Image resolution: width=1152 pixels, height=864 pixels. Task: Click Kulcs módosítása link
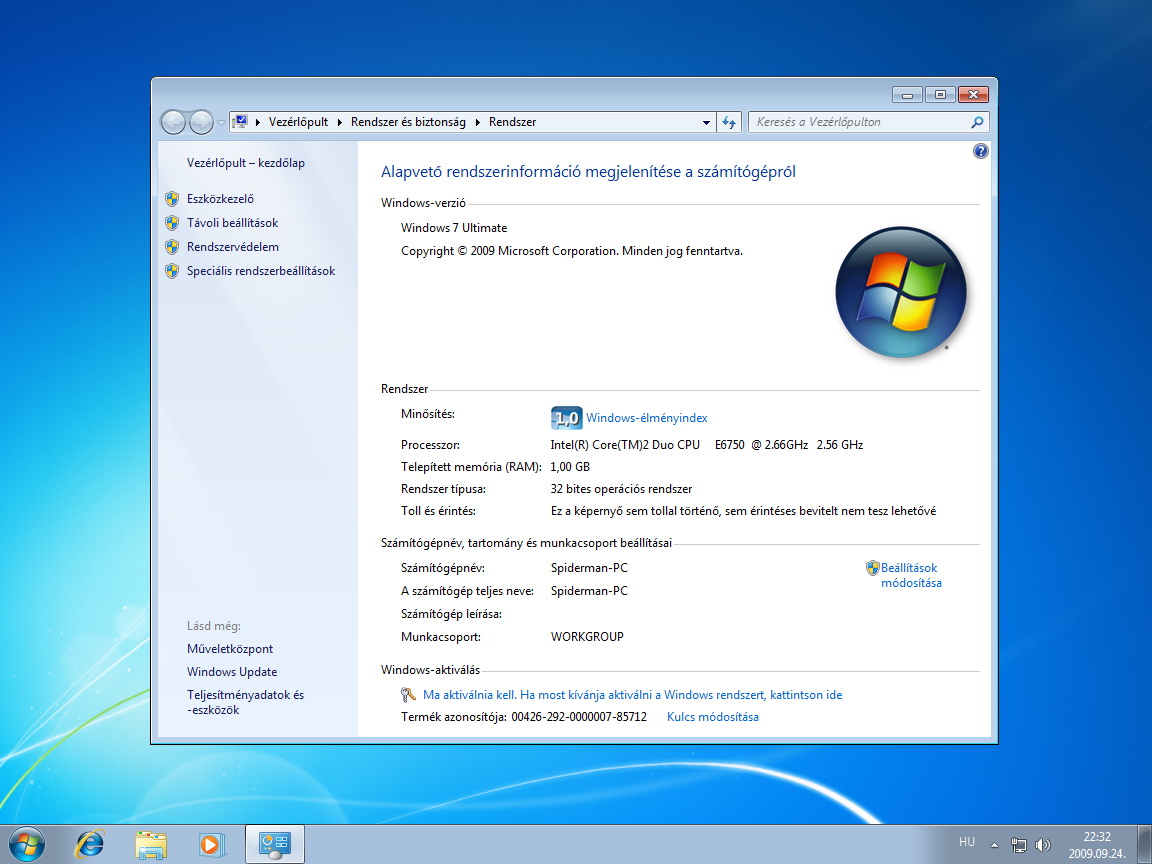712,717
